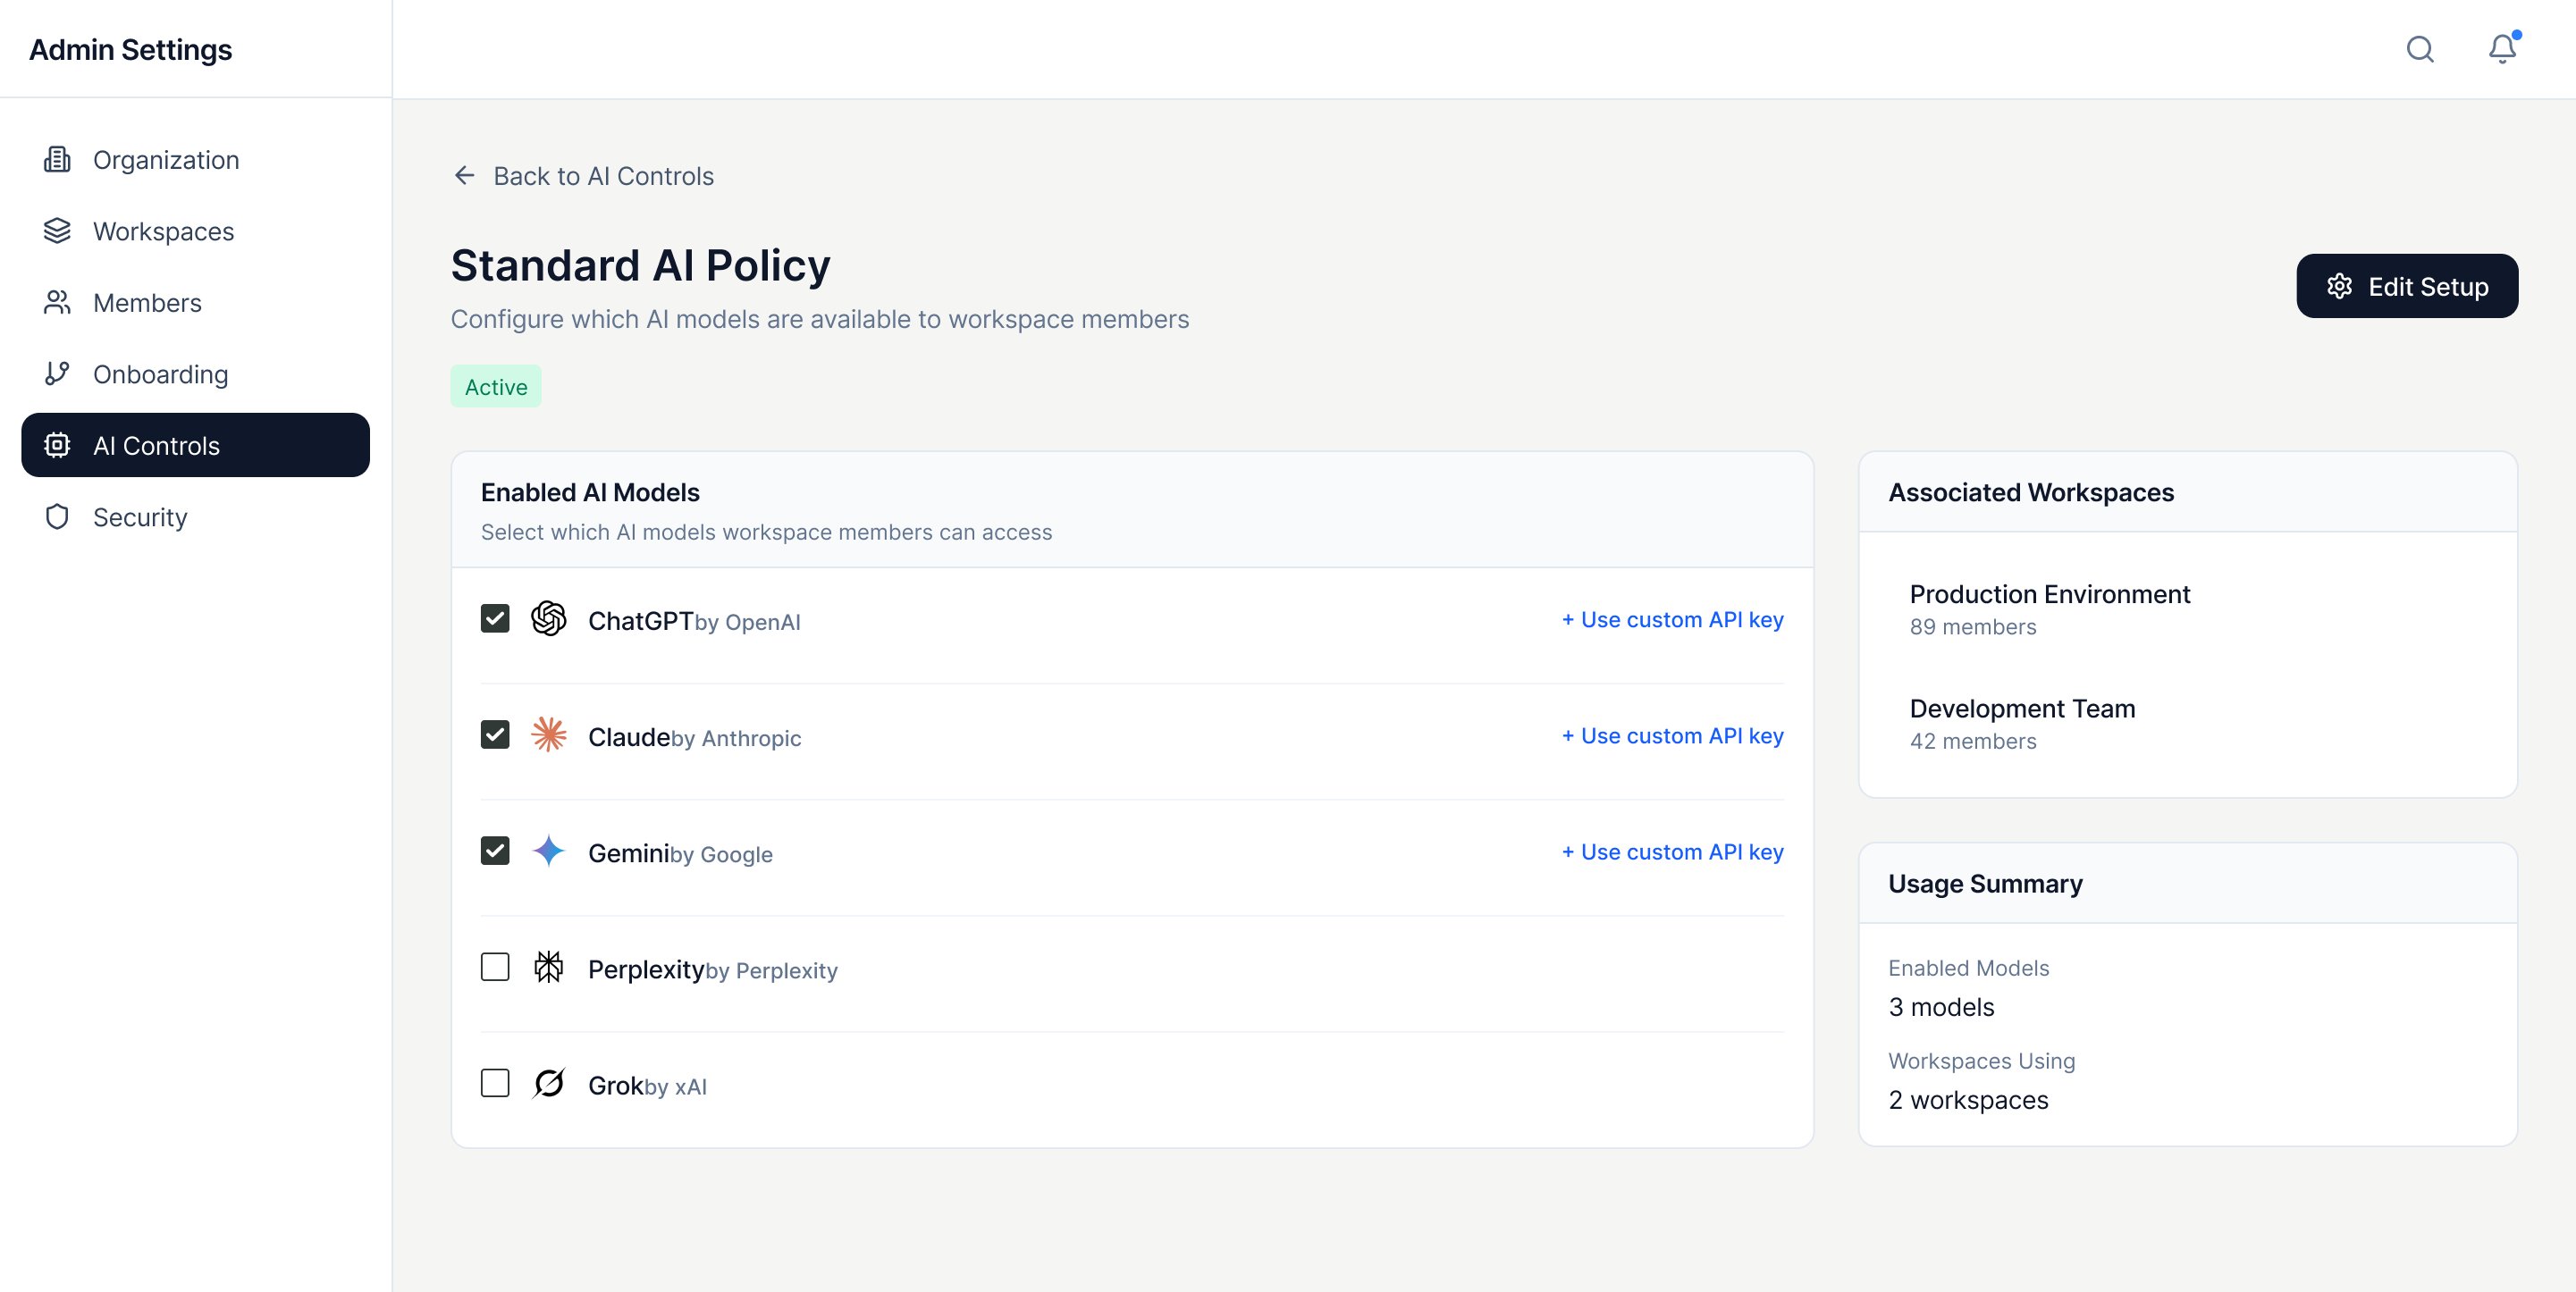The width and height of the screenshot is (2576, 1292).
Task: Click the back arrow icon
Action: pos(464,176)
